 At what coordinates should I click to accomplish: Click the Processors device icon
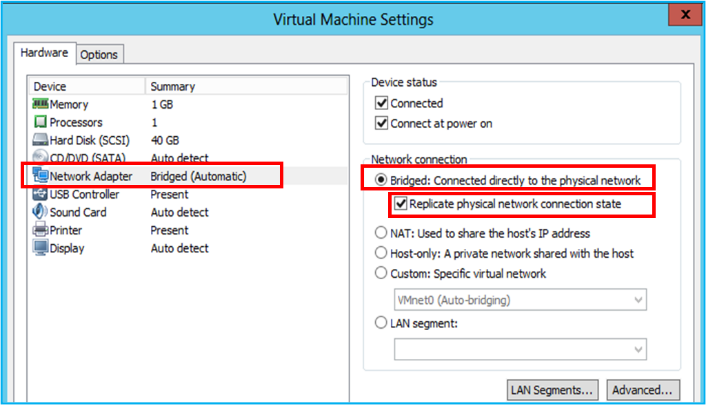[40, 123]
